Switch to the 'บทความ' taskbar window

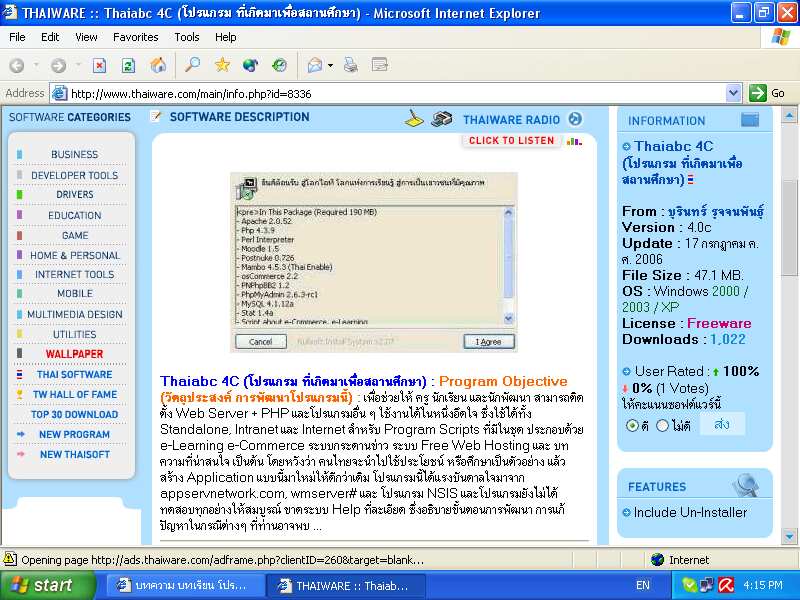(186, 586)
